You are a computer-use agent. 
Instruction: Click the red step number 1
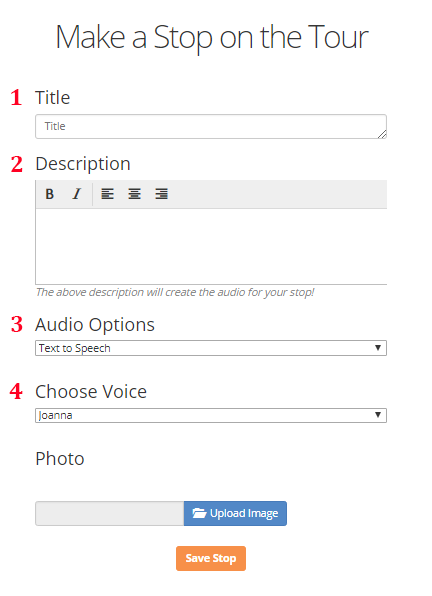point(16,97)
